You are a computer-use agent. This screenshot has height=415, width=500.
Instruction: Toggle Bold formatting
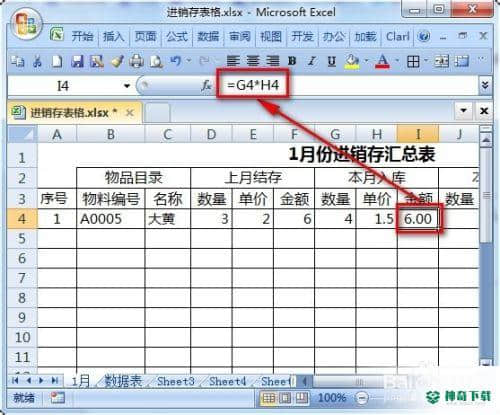[292, 61]
